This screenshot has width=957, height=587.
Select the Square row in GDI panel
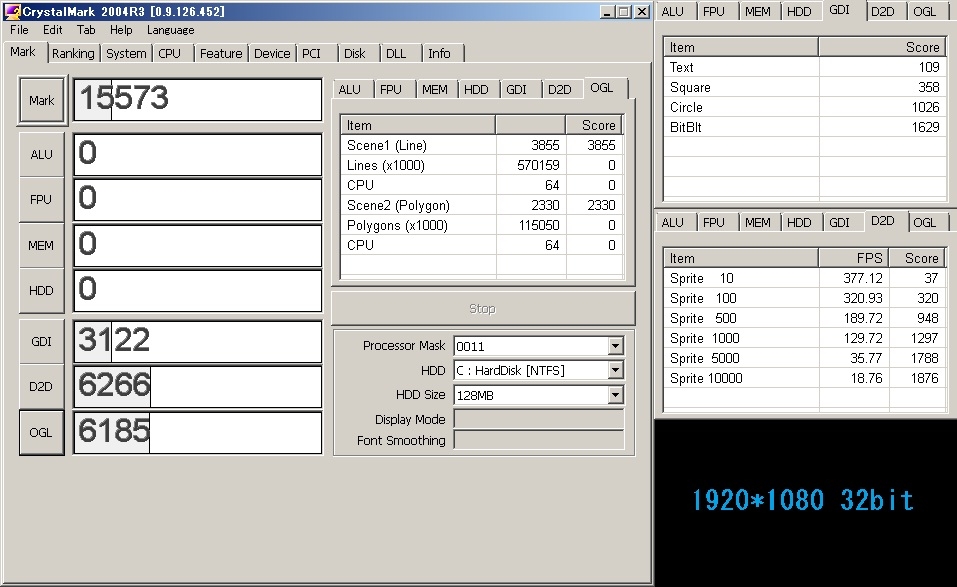tap(804, 87)
